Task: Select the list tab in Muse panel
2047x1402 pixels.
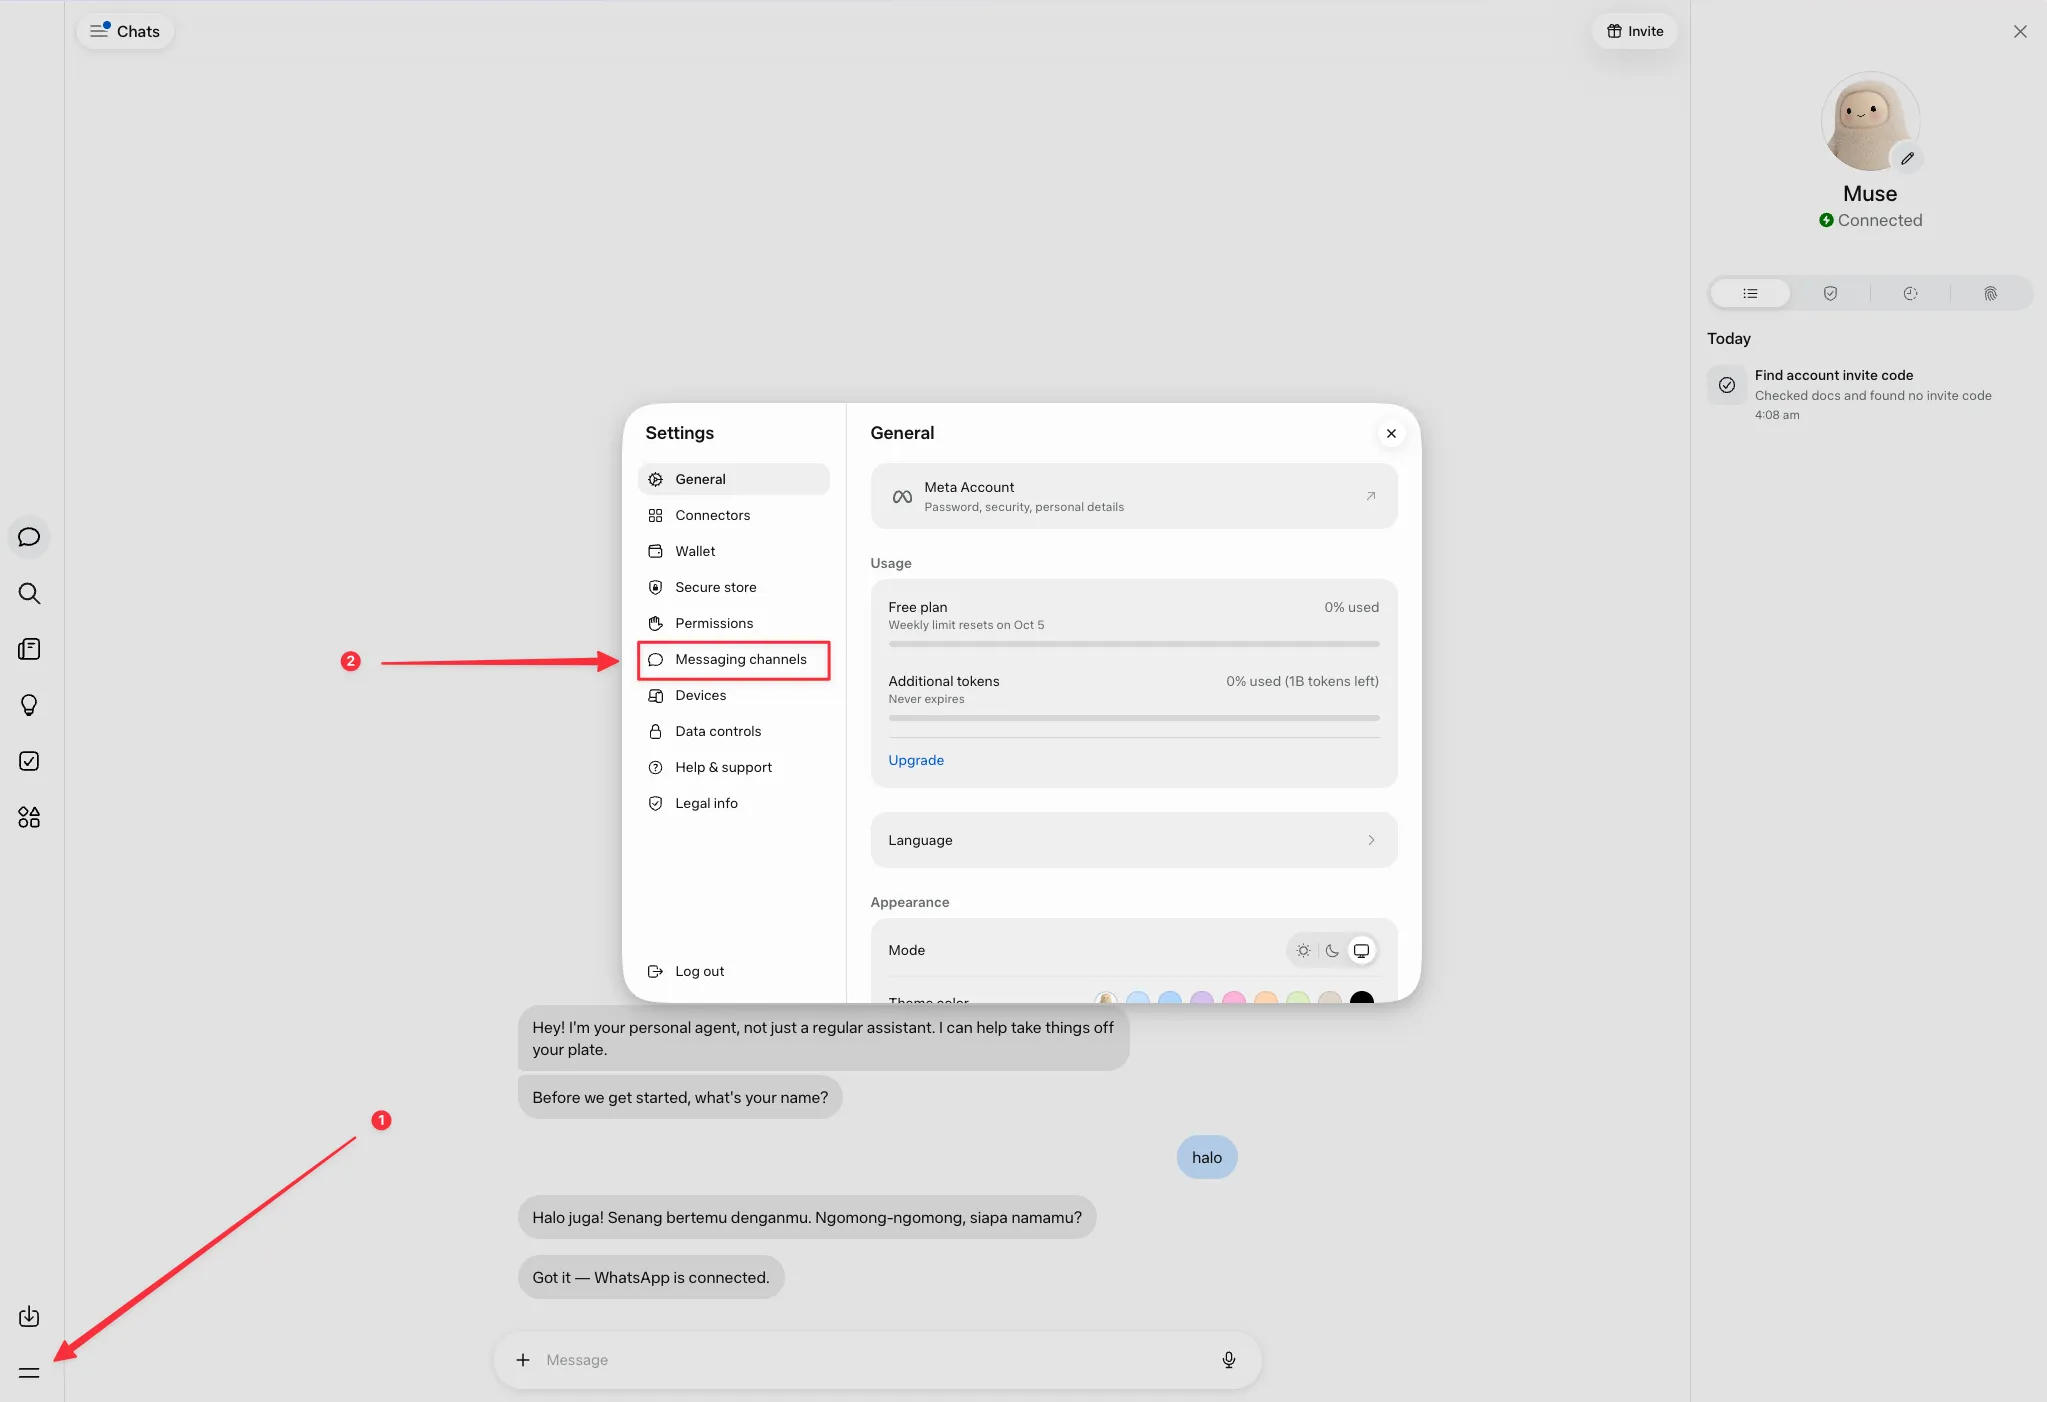Action: (x=1750, y=293)
